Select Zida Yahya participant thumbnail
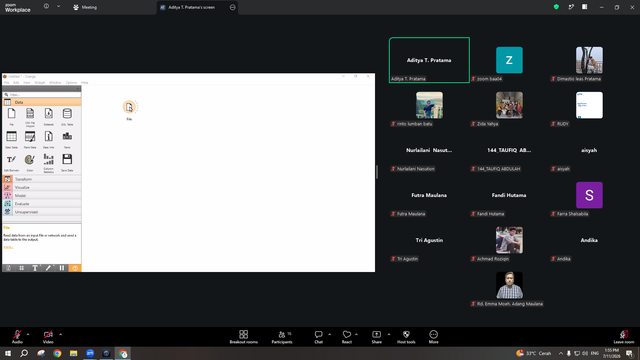The height and width of the screenshot is (360, 640). [509, 105]
